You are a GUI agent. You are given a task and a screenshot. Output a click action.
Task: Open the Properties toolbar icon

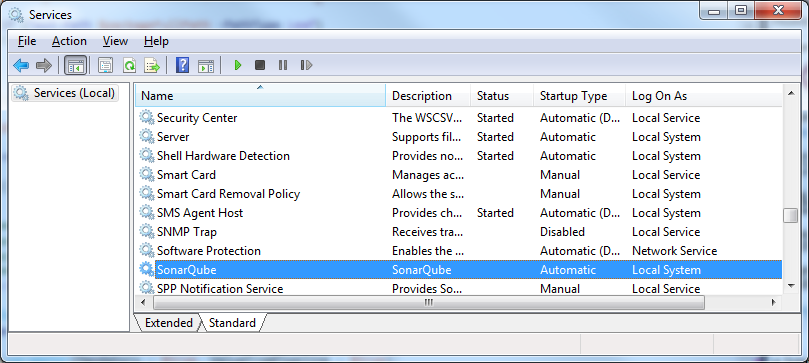(105, 65)
